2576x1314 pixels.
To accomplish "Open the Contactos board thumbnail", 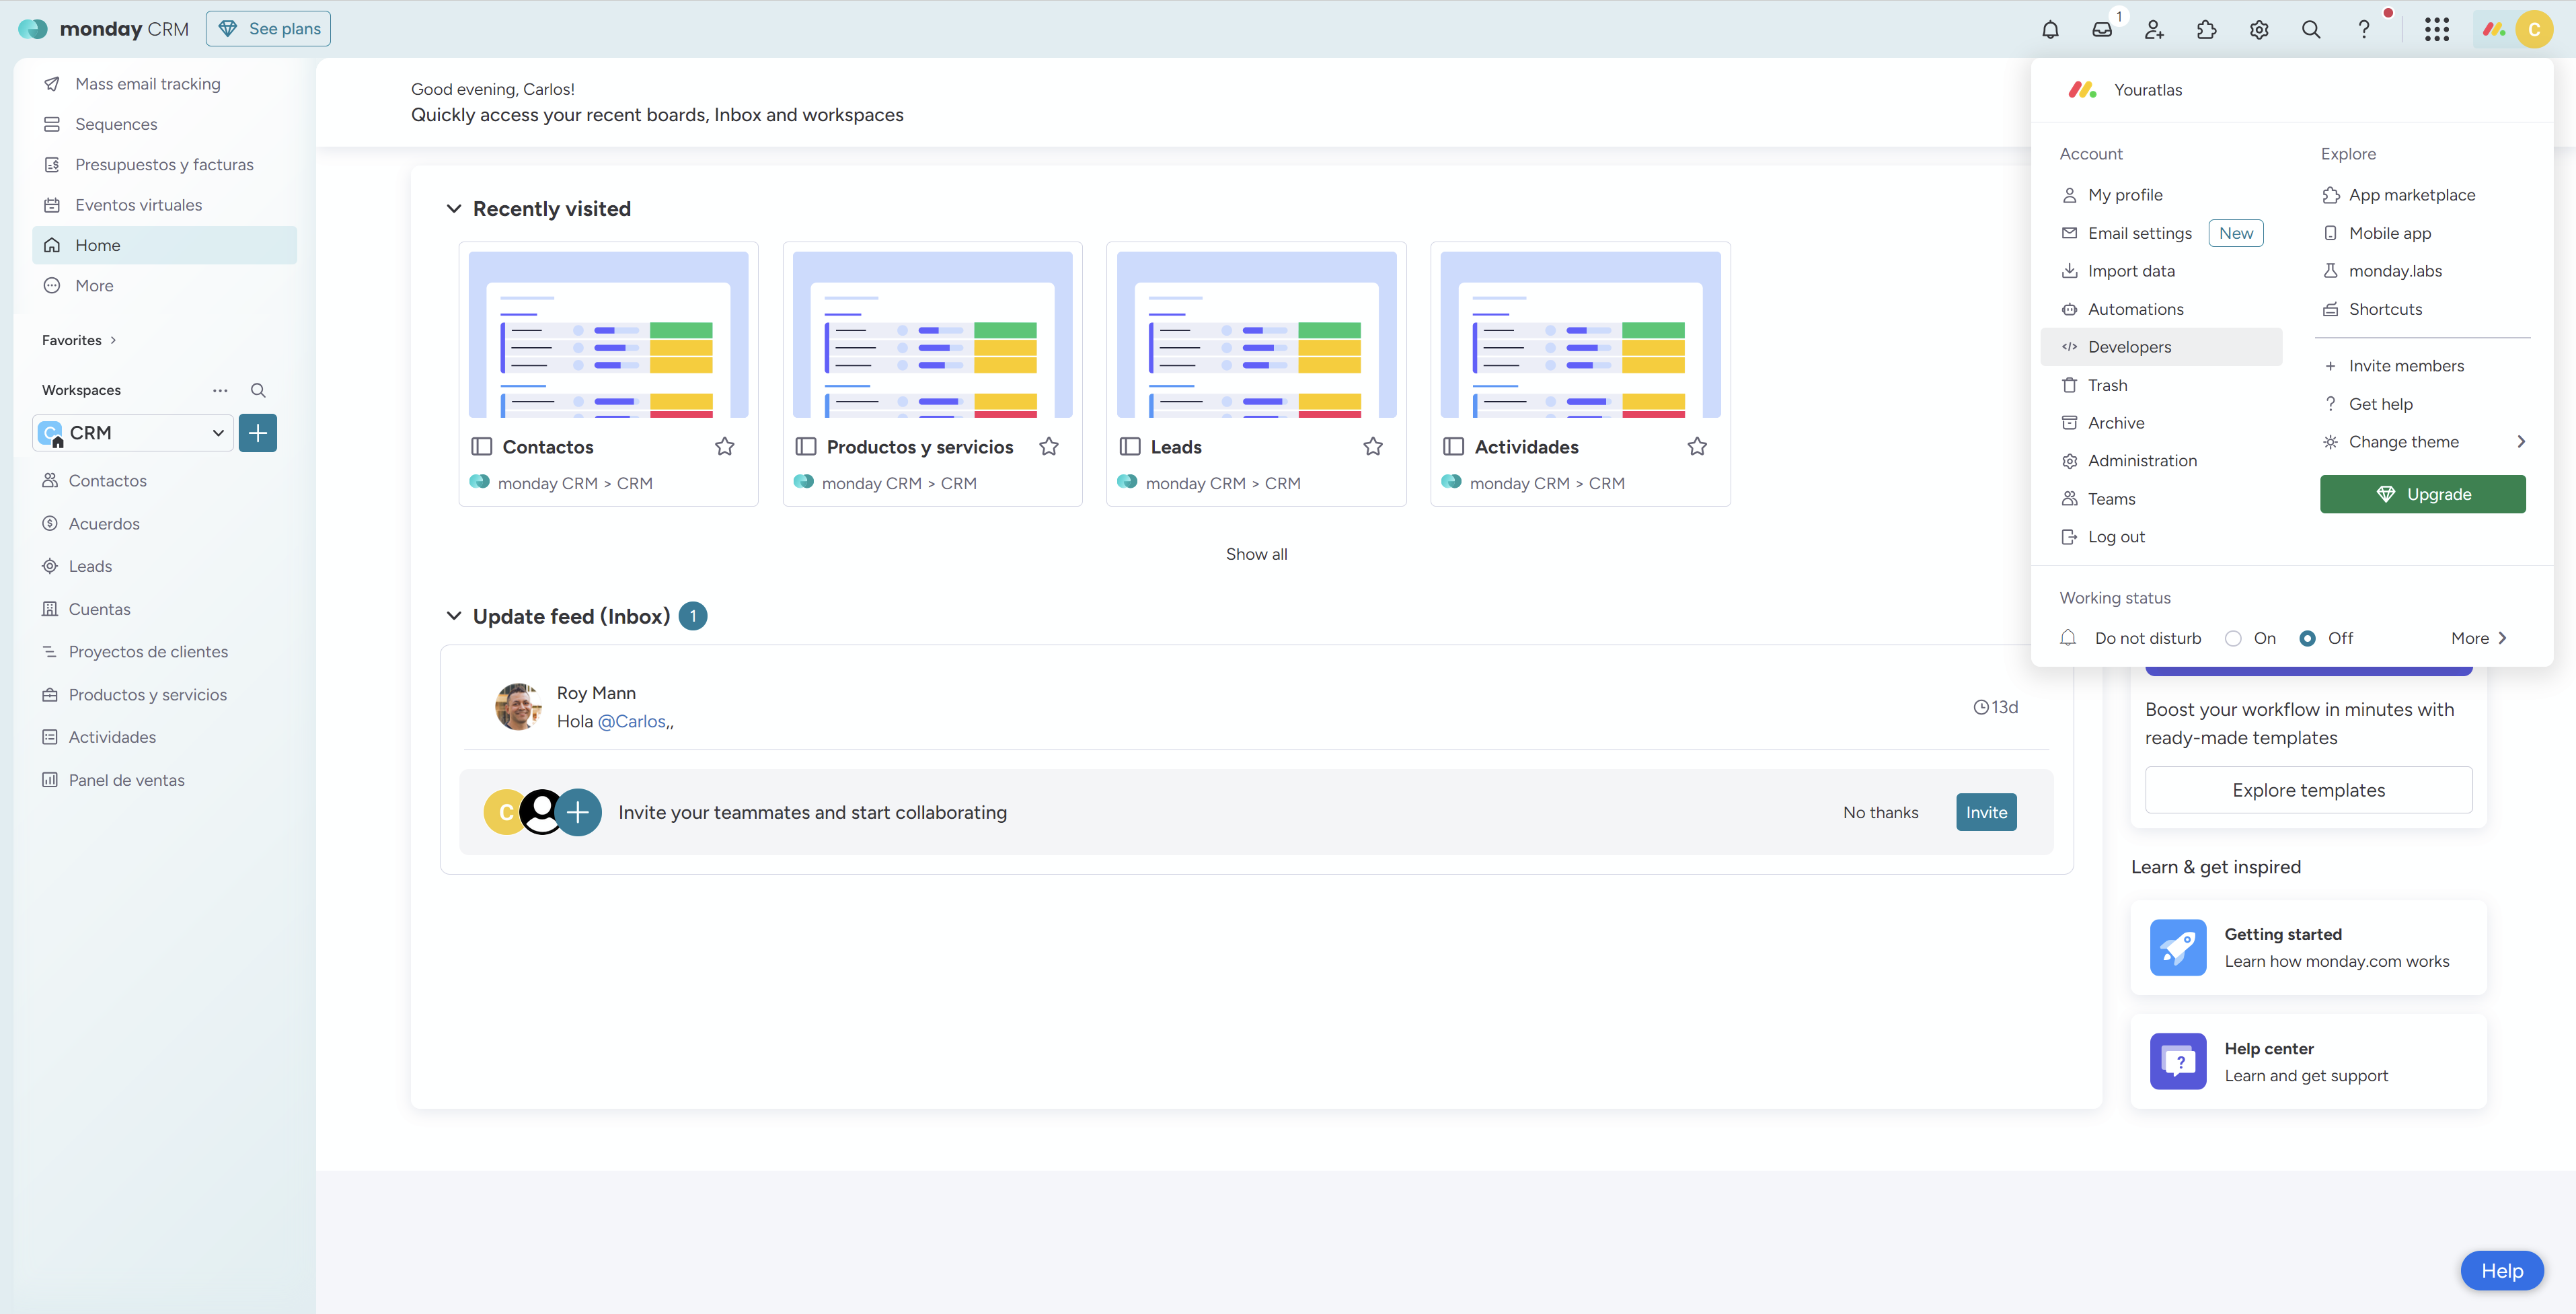I will (x=608, y=334).
